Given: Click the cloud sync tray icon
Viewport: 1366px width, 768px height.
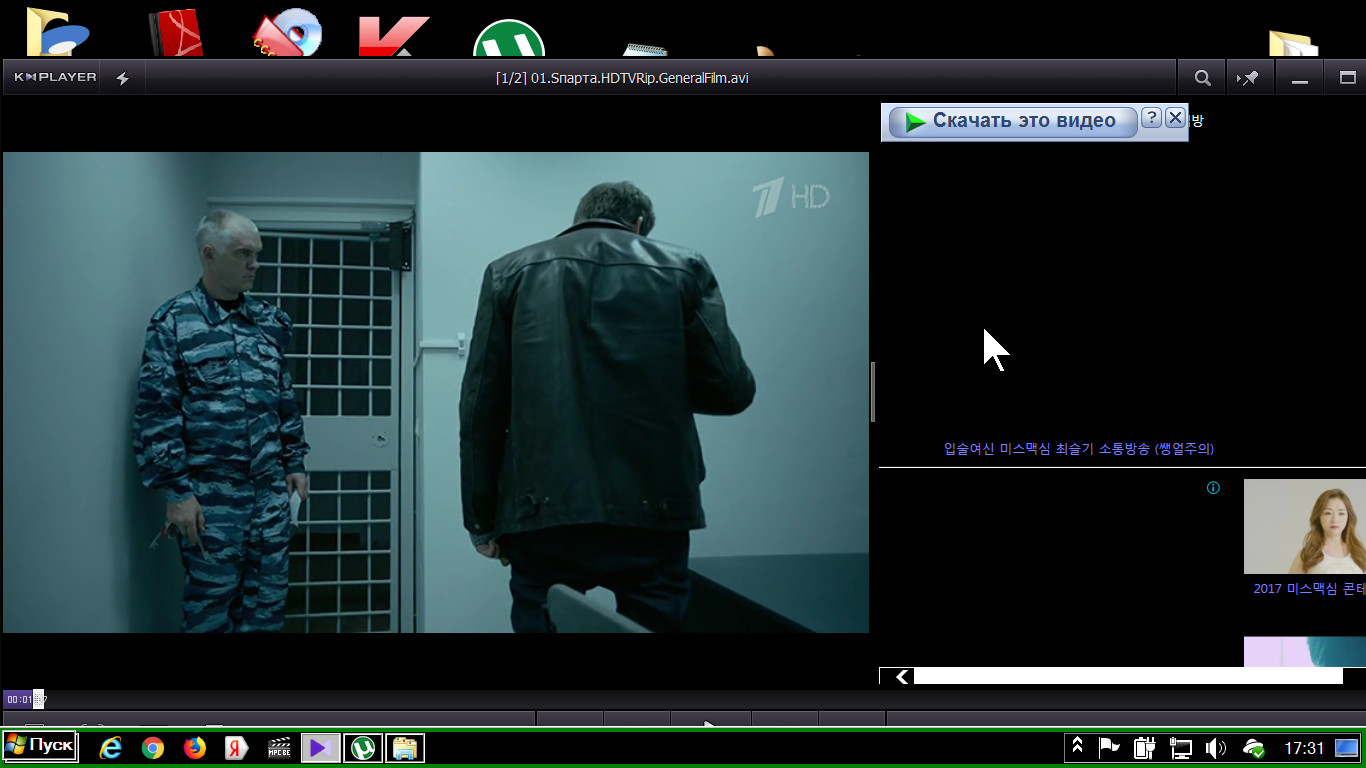Looking at the screenshot, I should (1253, 747).
